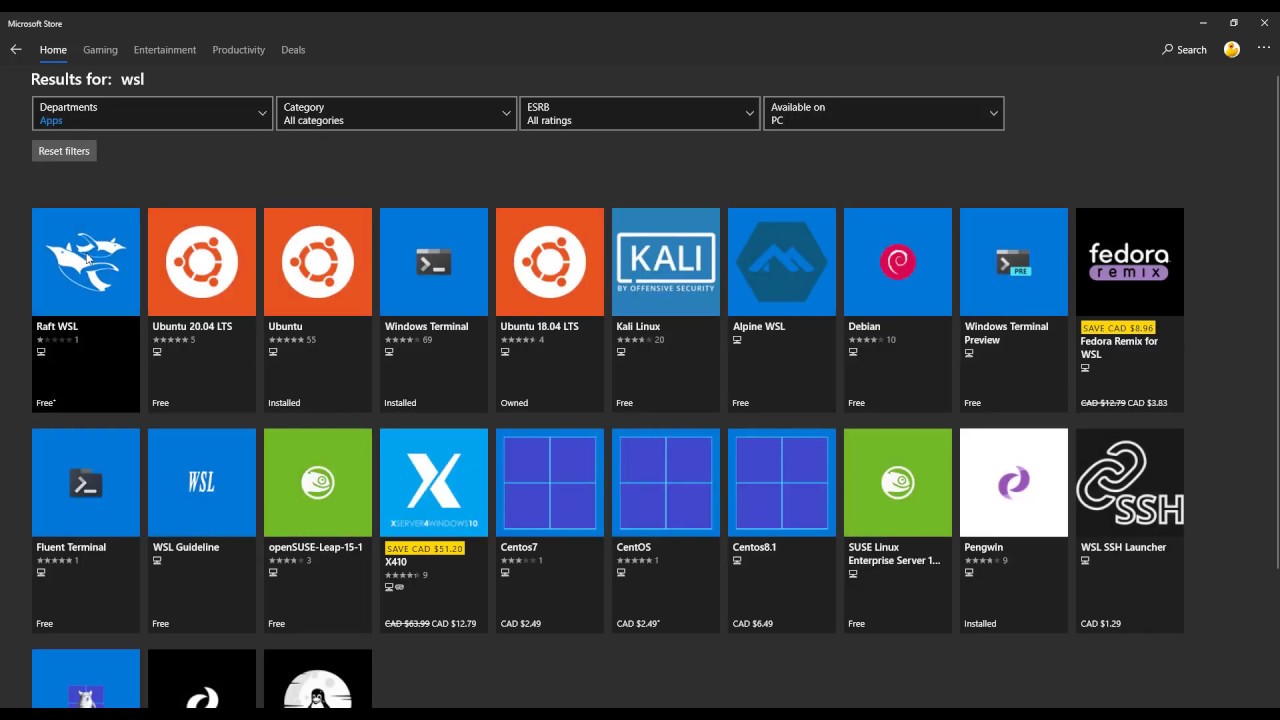Click the WSL SSH Launcher CAD $1.29 price

point(1101,624)
